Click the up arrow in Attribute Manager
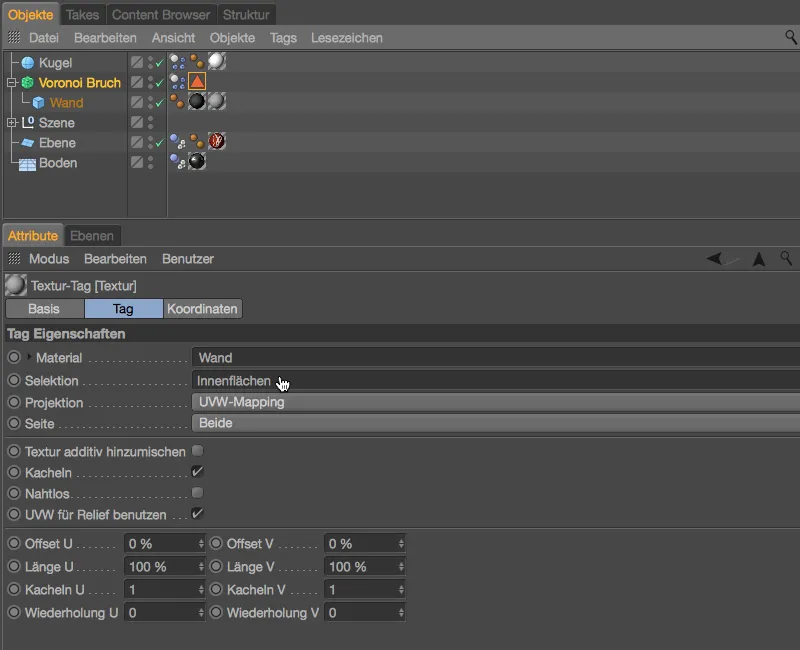 [759, 259]
